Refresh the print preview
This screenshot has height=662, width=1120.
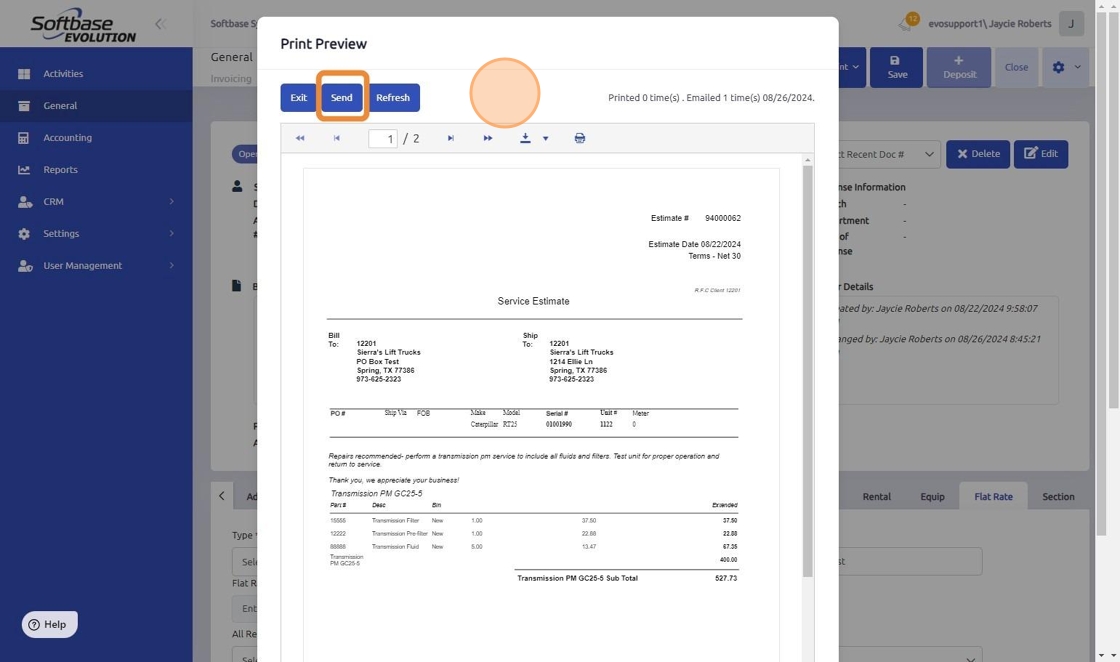click(393, 97)
